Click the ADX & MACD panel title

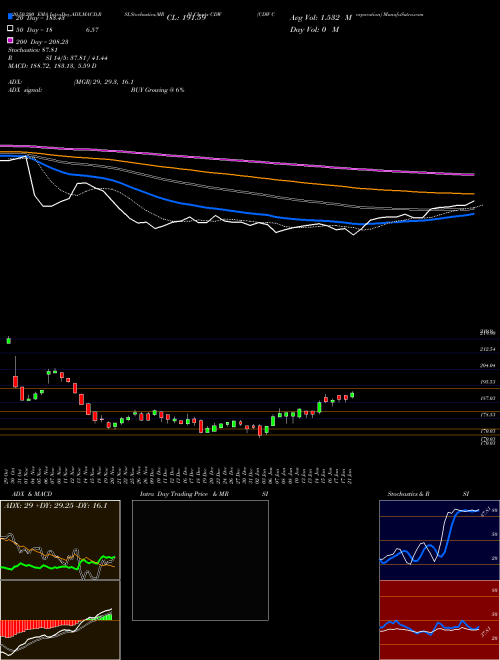pos(32,494)
